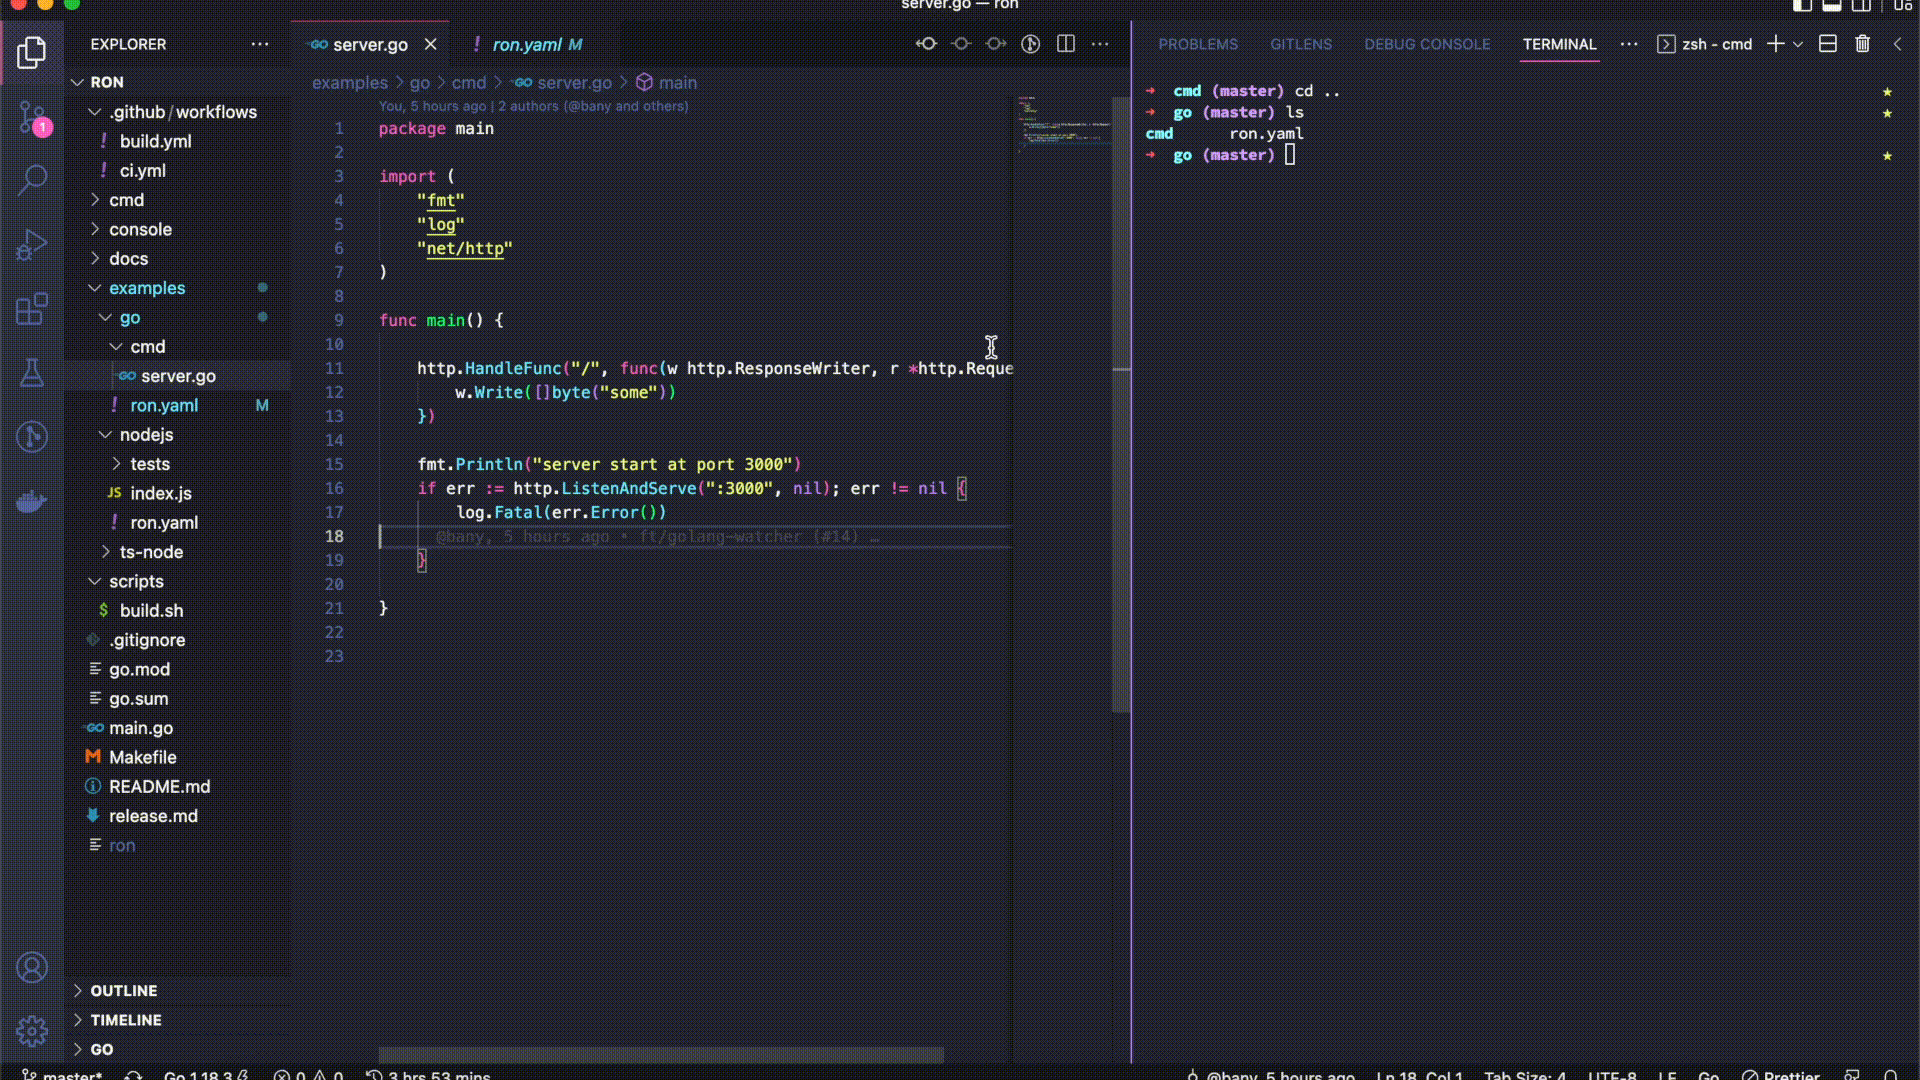
Task: Open new terminal launch profile dropdown
Action: pyautogui.click(x=1798, y=44)
